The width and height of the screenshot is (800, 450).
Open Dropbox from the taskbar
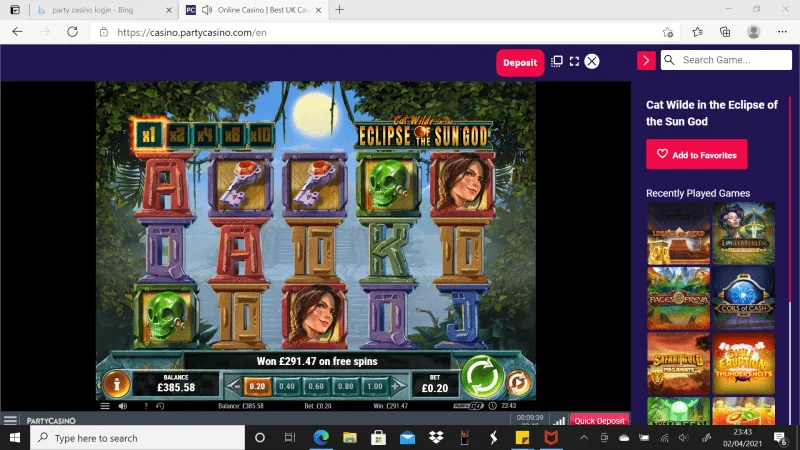point(436,438)
